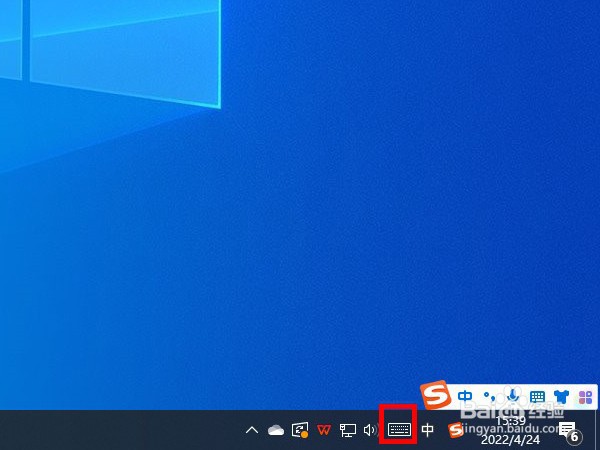Open the sync tray icon with orange dot

300,430
